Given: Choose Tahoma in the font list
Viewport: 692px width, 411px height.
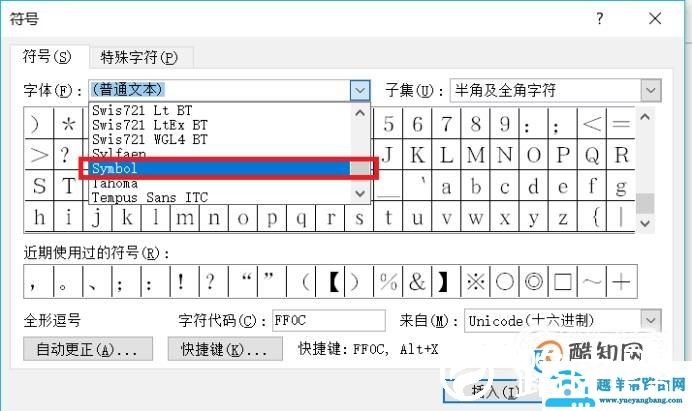Looking at the screenshot, I should point(221,183).
